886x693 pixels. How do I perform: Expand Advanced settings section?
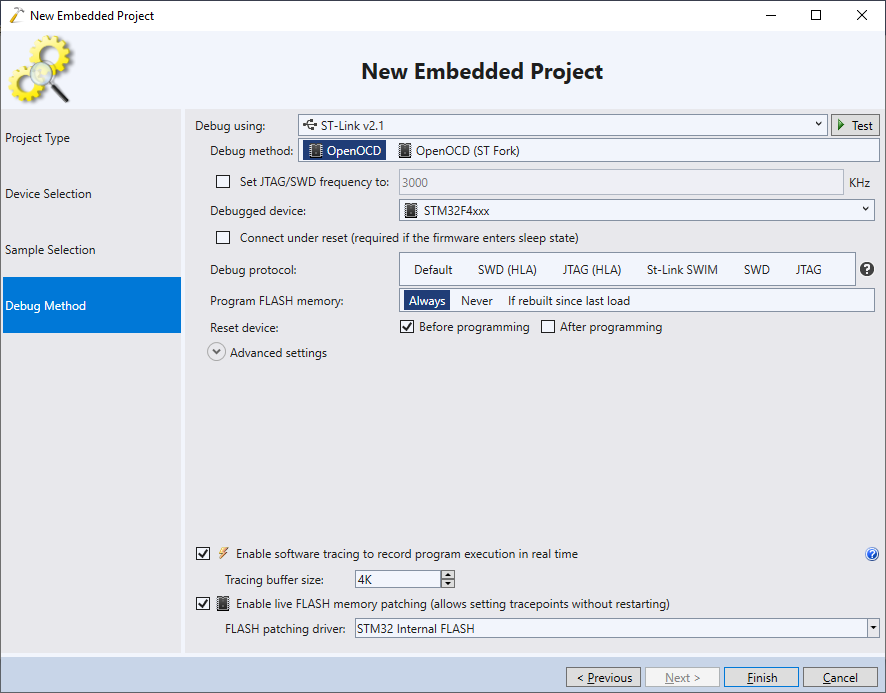tap(216, 352)
